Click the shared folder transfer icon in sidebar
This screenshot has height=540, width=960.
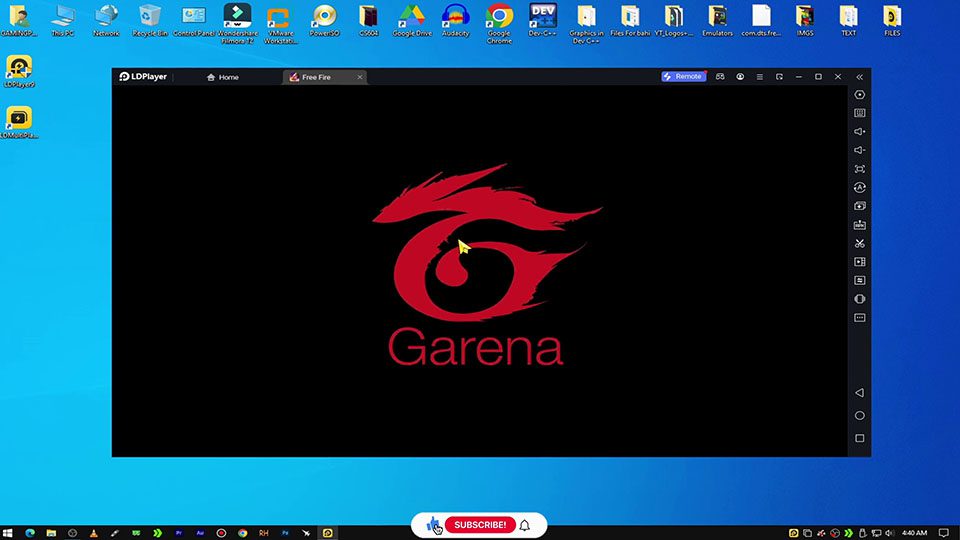click(860, 280)
